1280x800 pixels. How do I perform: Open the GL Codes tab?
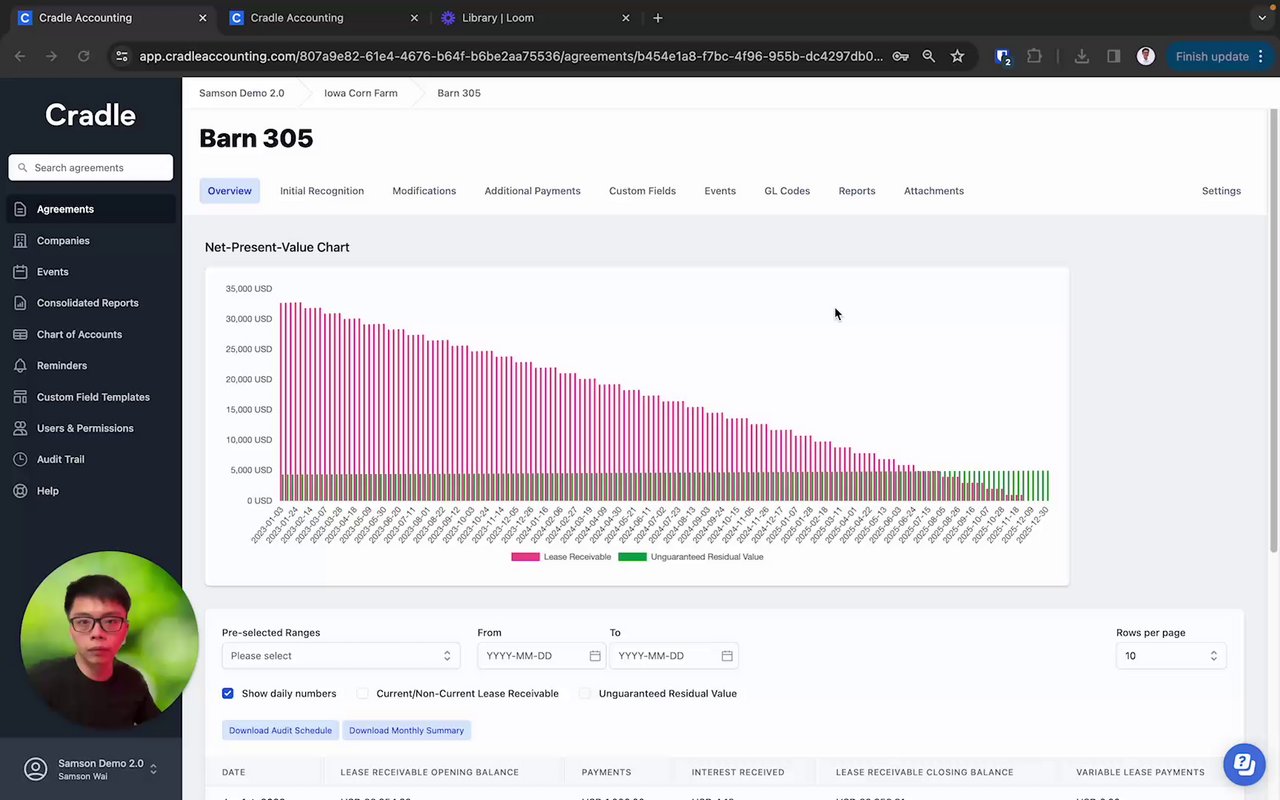coord(787,191)
